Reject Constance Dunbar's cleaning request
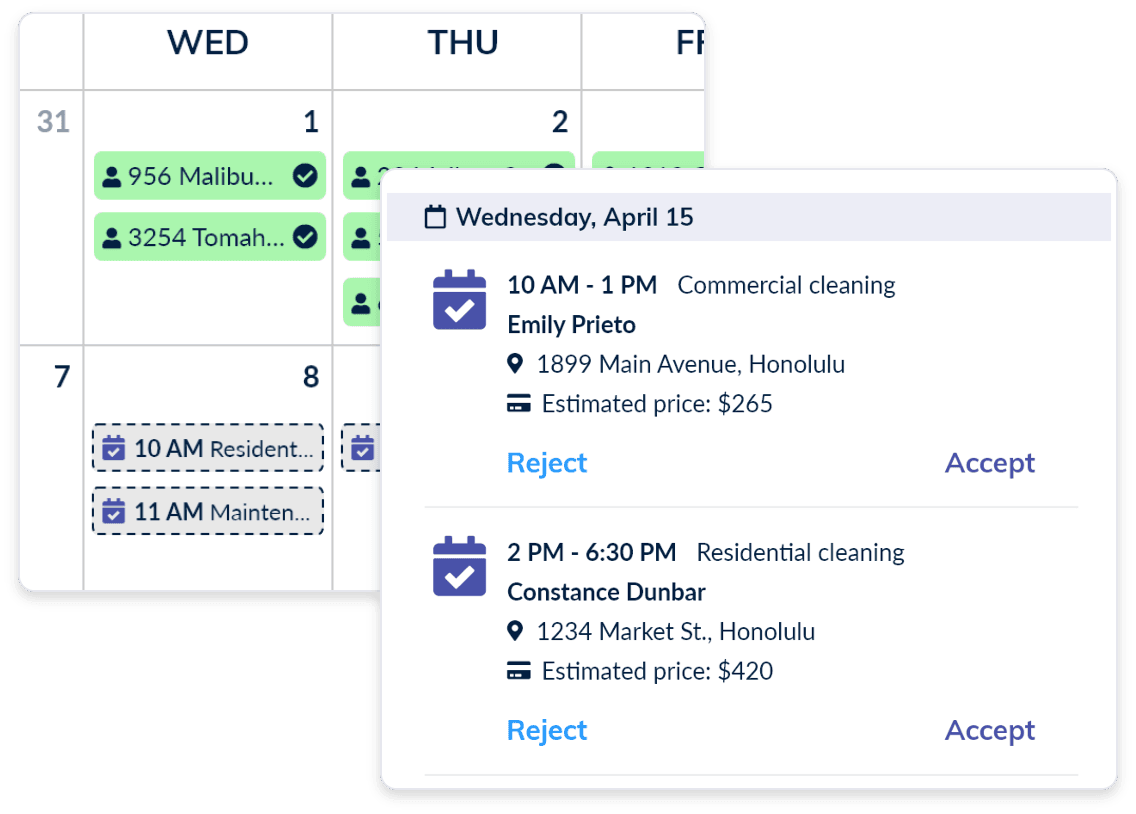1136x814 pixels. click(x=547, y=730)
